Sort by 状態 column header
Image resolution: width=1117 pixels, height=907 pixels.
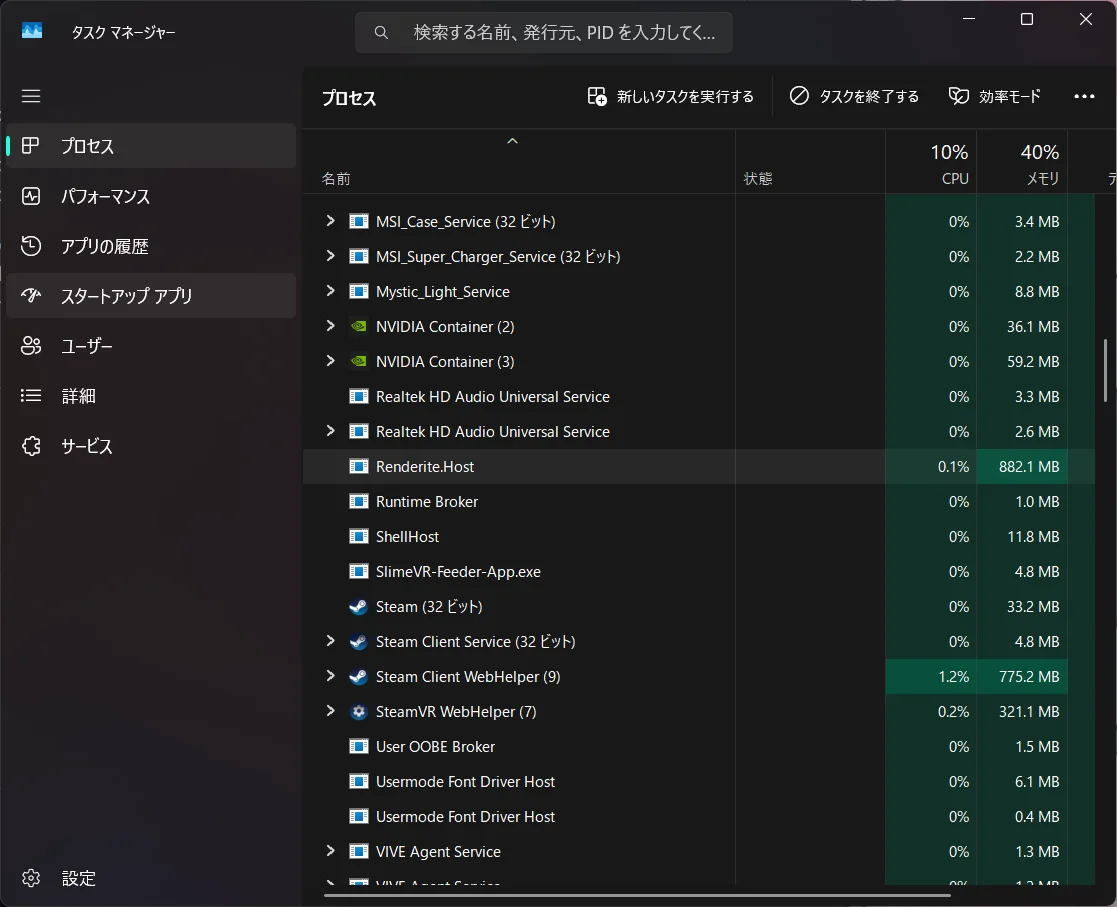(811, 162)
